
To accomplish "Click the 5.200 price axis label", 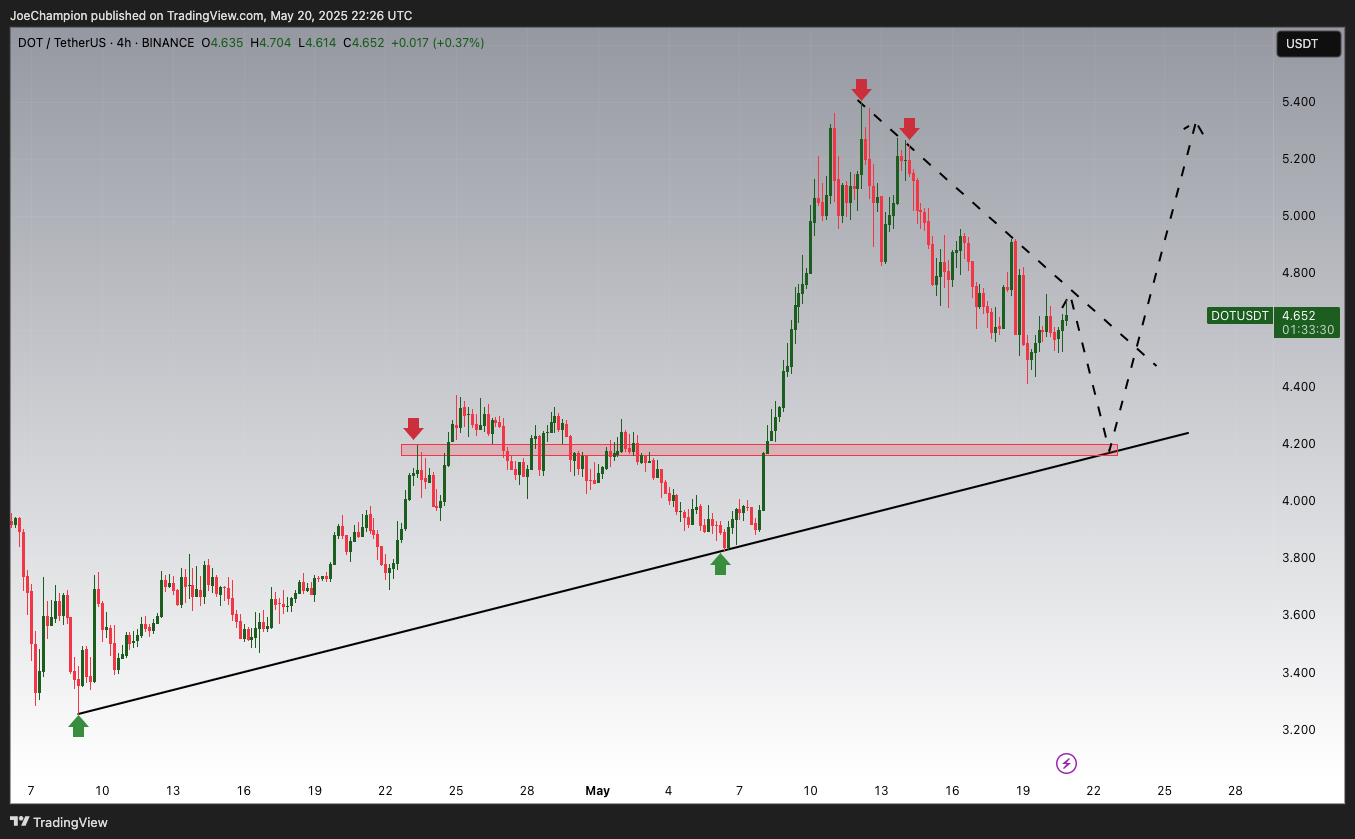I will coord(1299,159).
